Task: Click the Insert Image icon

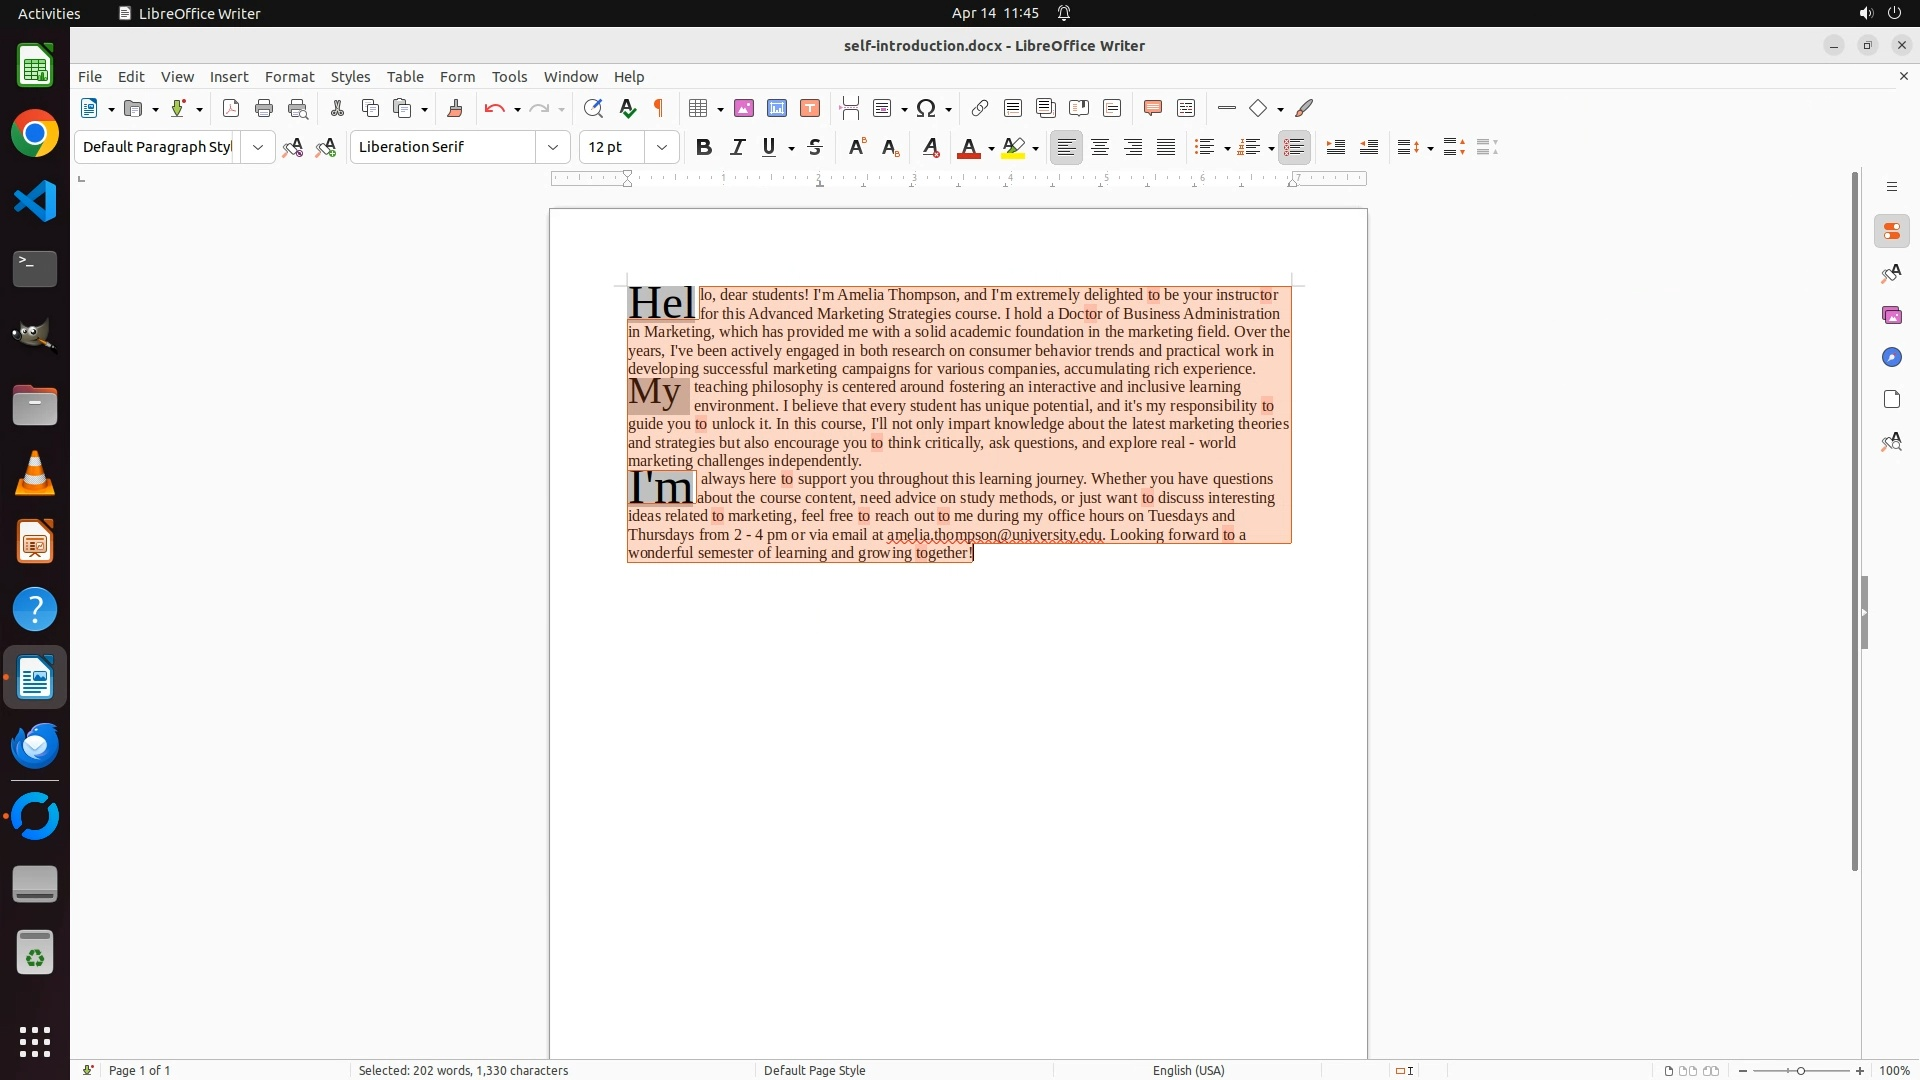Action: point(743,108)
